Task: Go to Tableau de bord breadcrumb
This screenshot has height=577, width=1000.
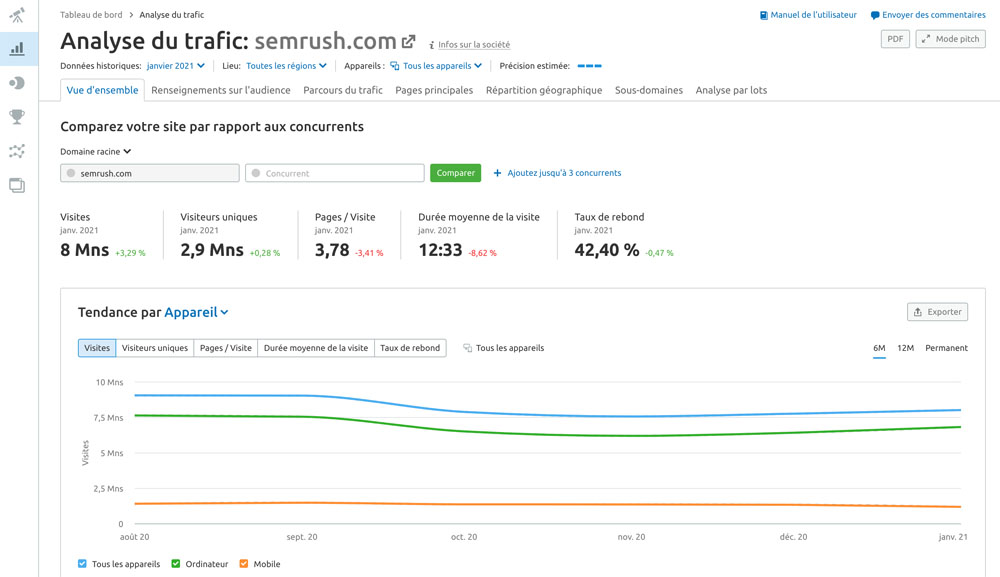Action: pyautogui.click(x=91, y=15)
